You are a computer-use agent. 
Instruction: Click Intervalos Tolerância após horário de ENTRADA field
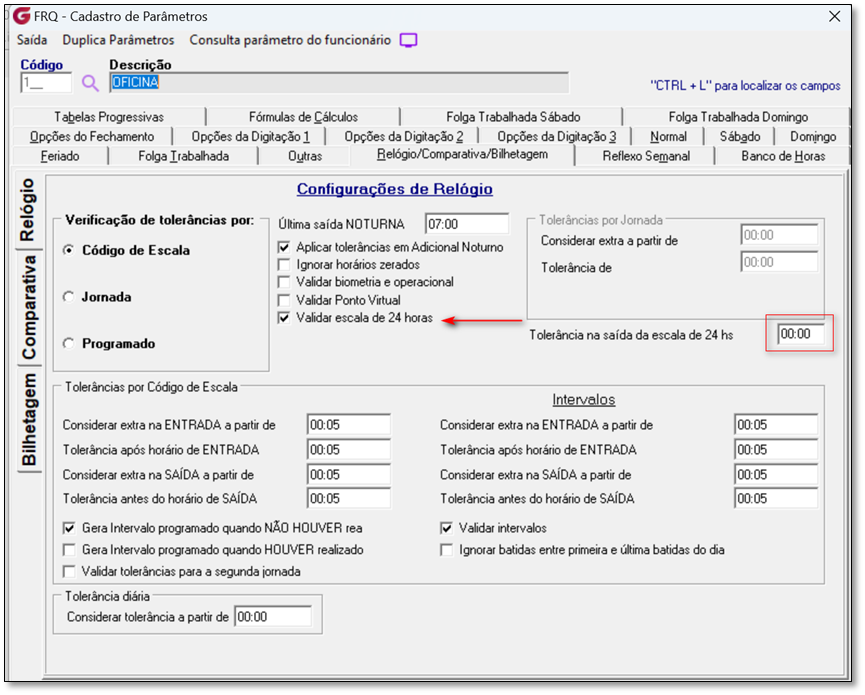(x=776, y=450)
